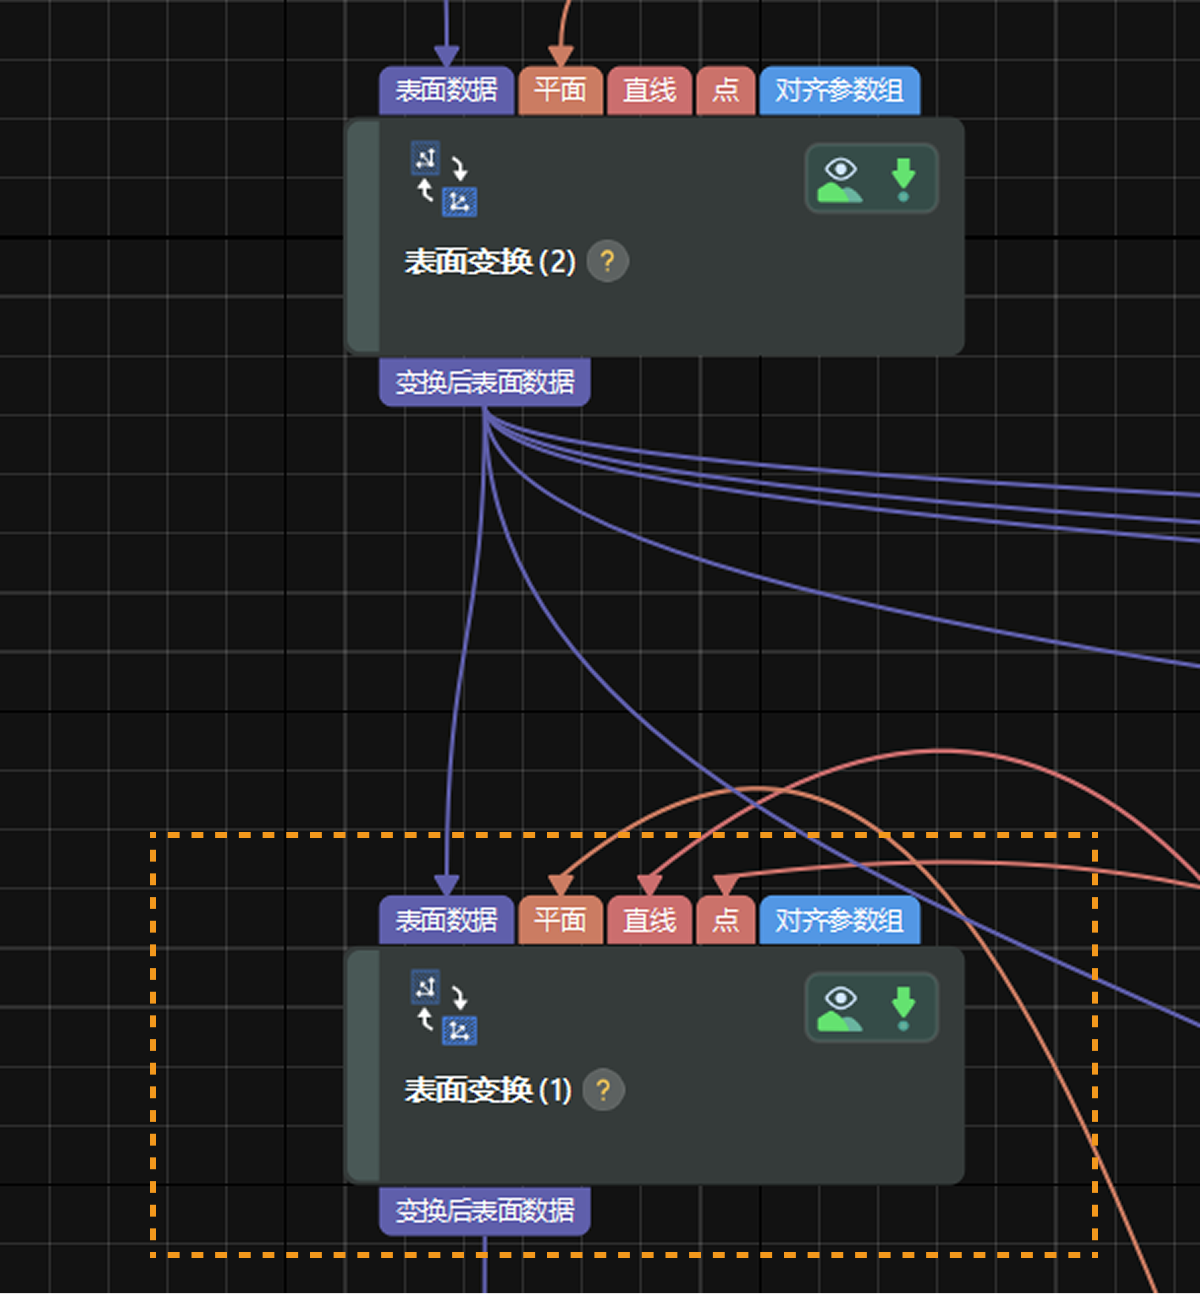This screenshot has width=1200, height=1294.
Task: Select the lower blue transform icon on 表面变换 (2)
Action: click(460, 200)
